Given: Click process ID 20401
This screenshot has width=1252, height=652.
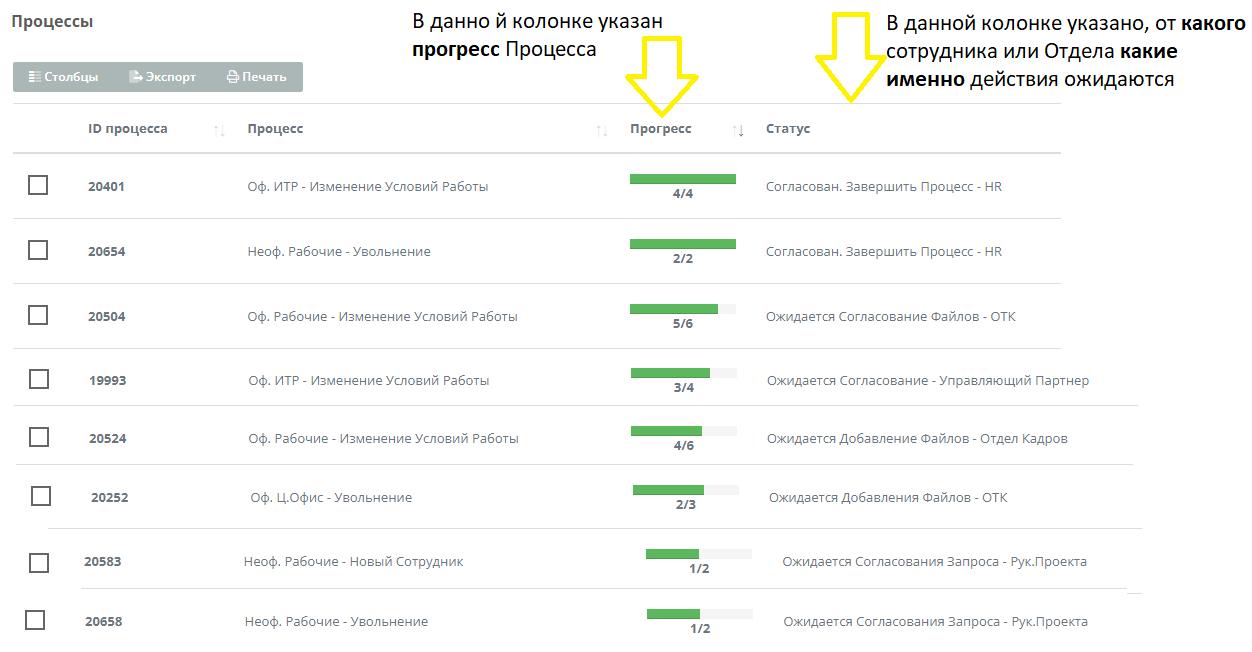Looking at the screenshot, I should [x=106, y=187].
